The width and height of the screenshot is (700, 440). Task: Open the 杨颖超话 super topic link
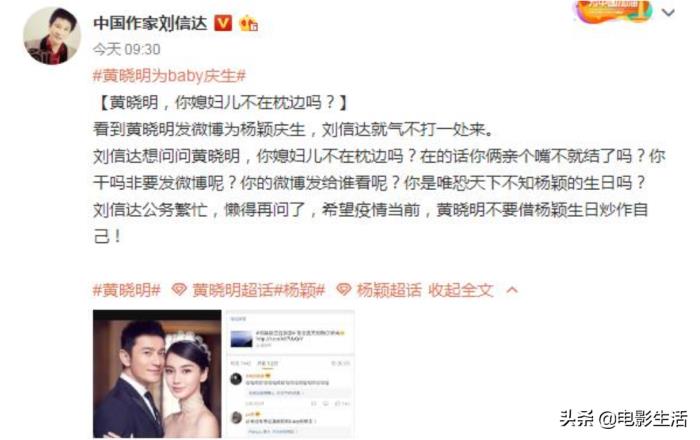(x=389, y=290)
